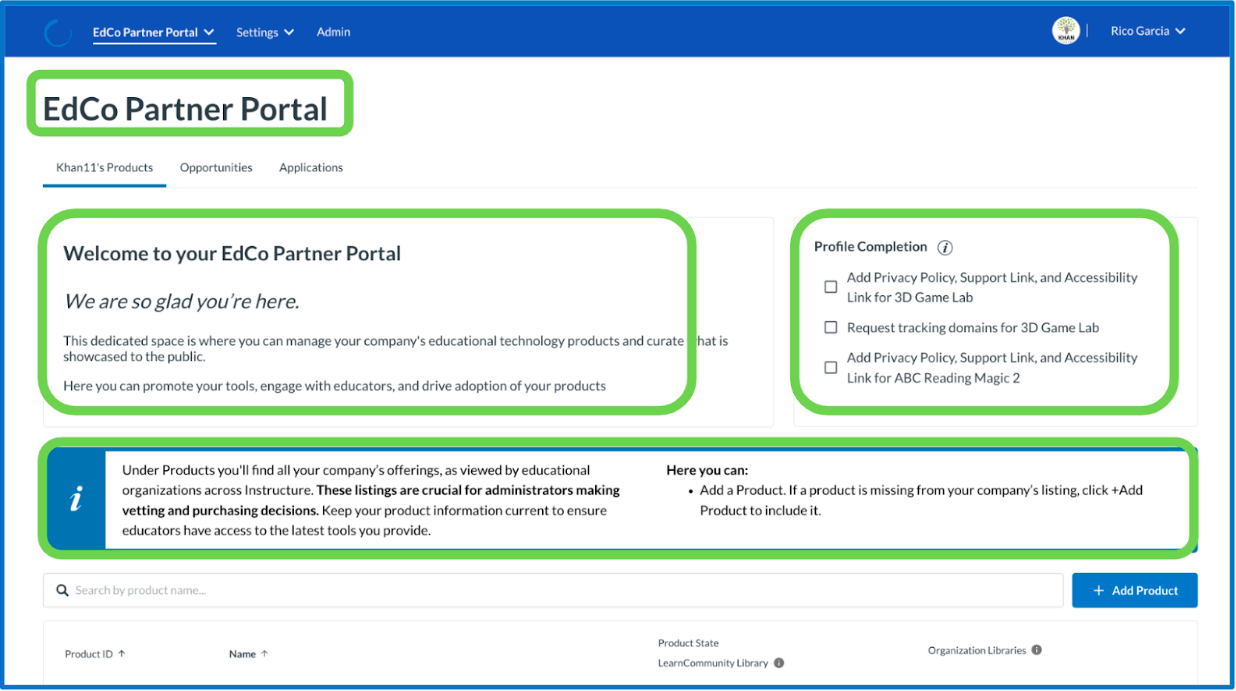Click the Profile Completion info icon
The height and width of the screenshot is (691, 1236).
[x=945, y=247]
